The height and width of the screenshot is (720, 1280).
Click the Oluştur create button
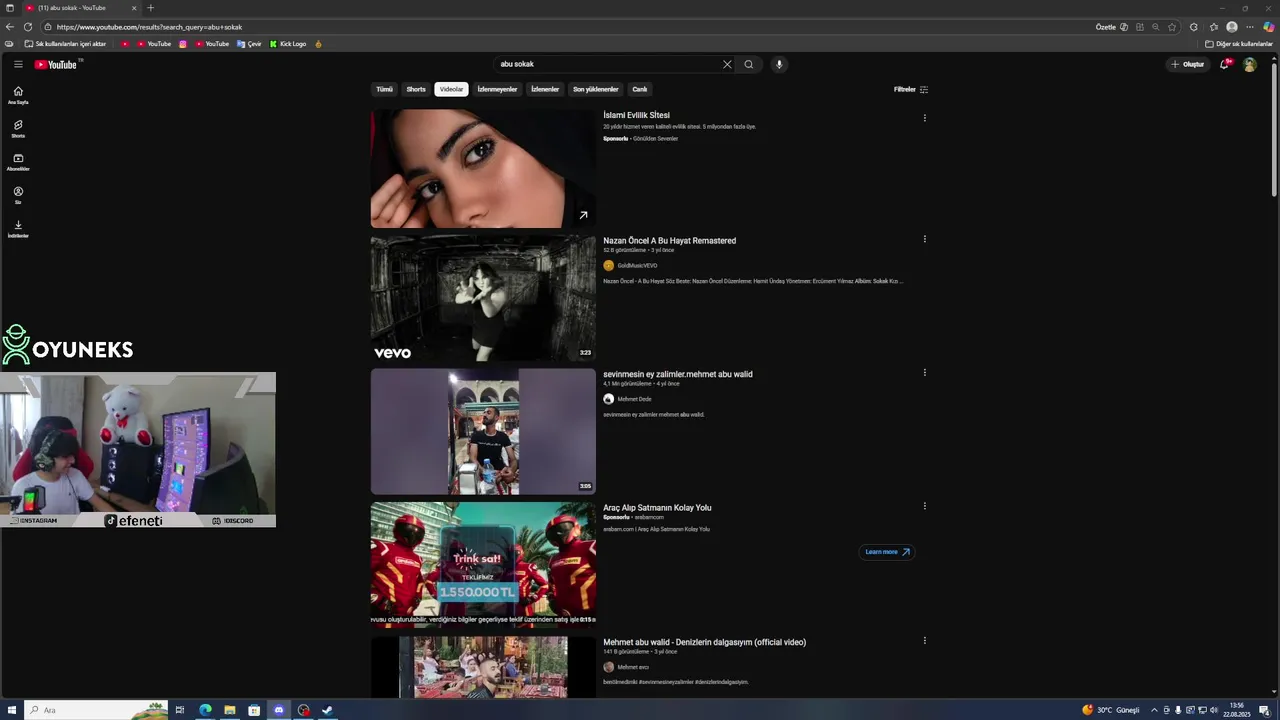coord(1188,64)
